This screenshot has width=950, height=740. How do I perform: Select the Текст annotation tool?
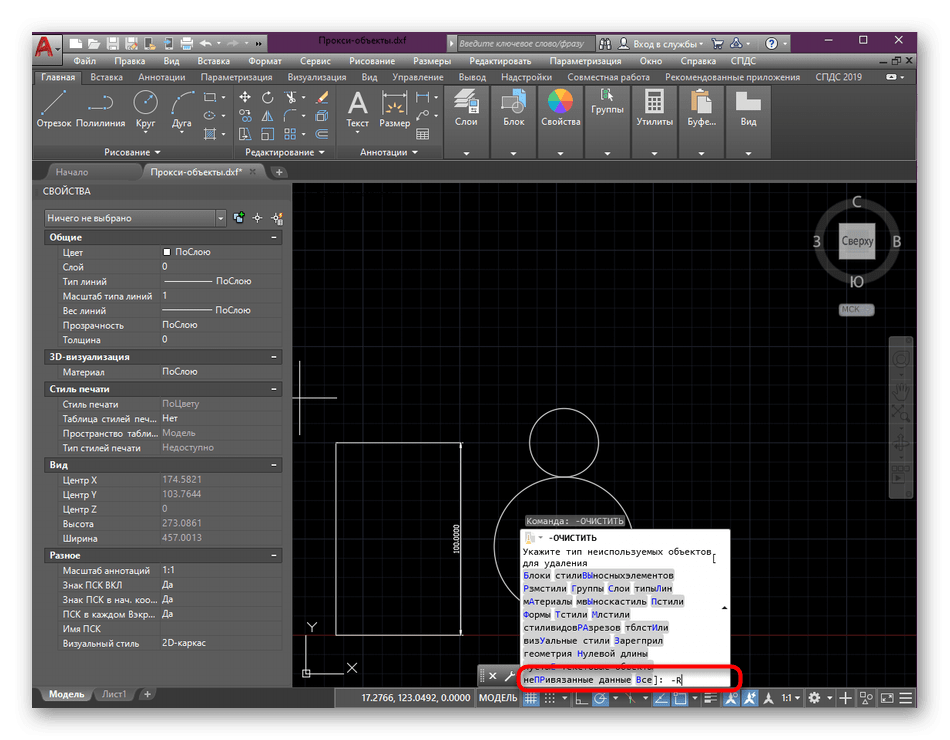coord(357,108)
